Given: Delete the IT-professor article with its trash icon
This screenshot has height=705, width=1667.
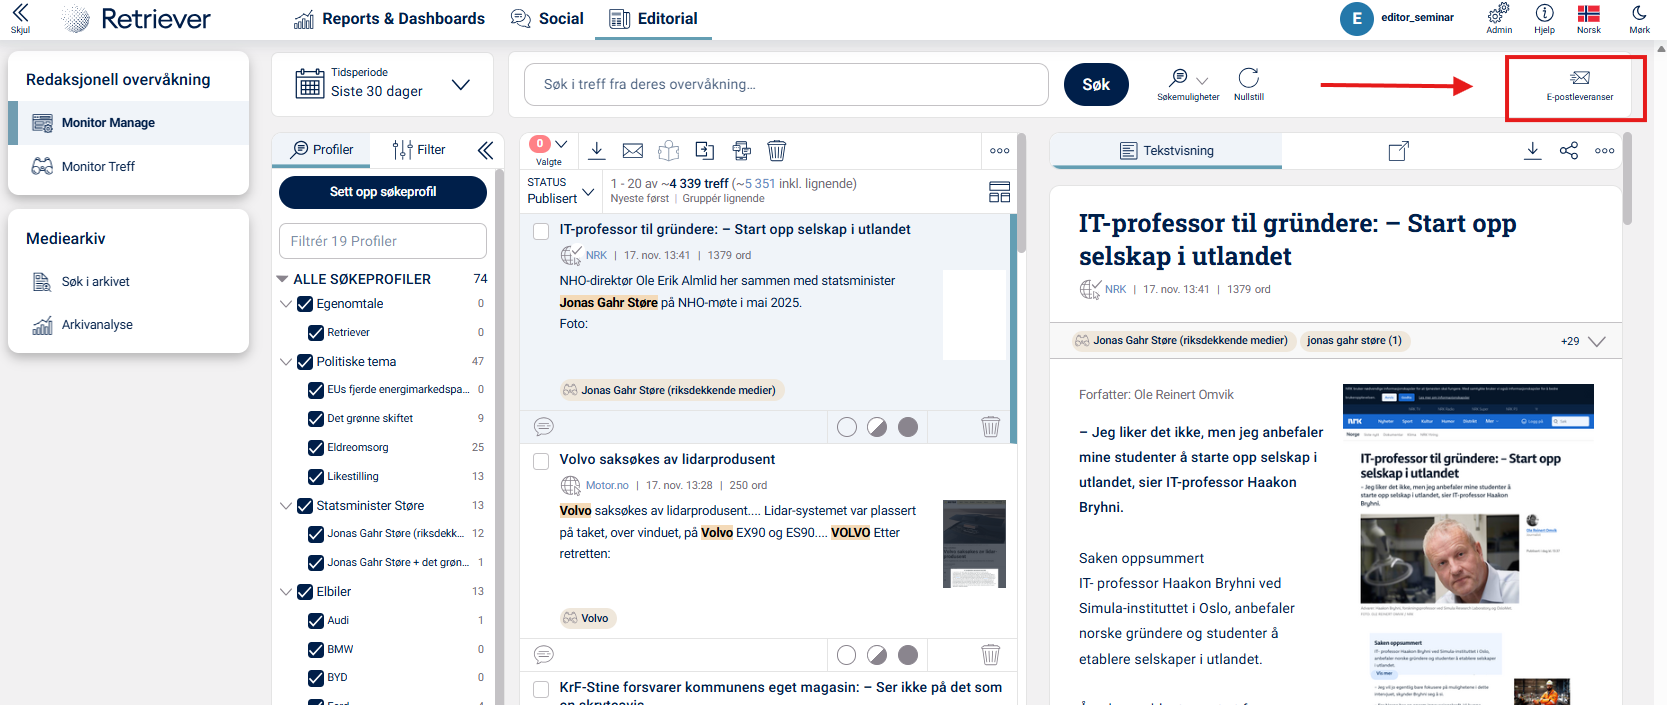Looking at the screenshot, I should coord(991,427).
